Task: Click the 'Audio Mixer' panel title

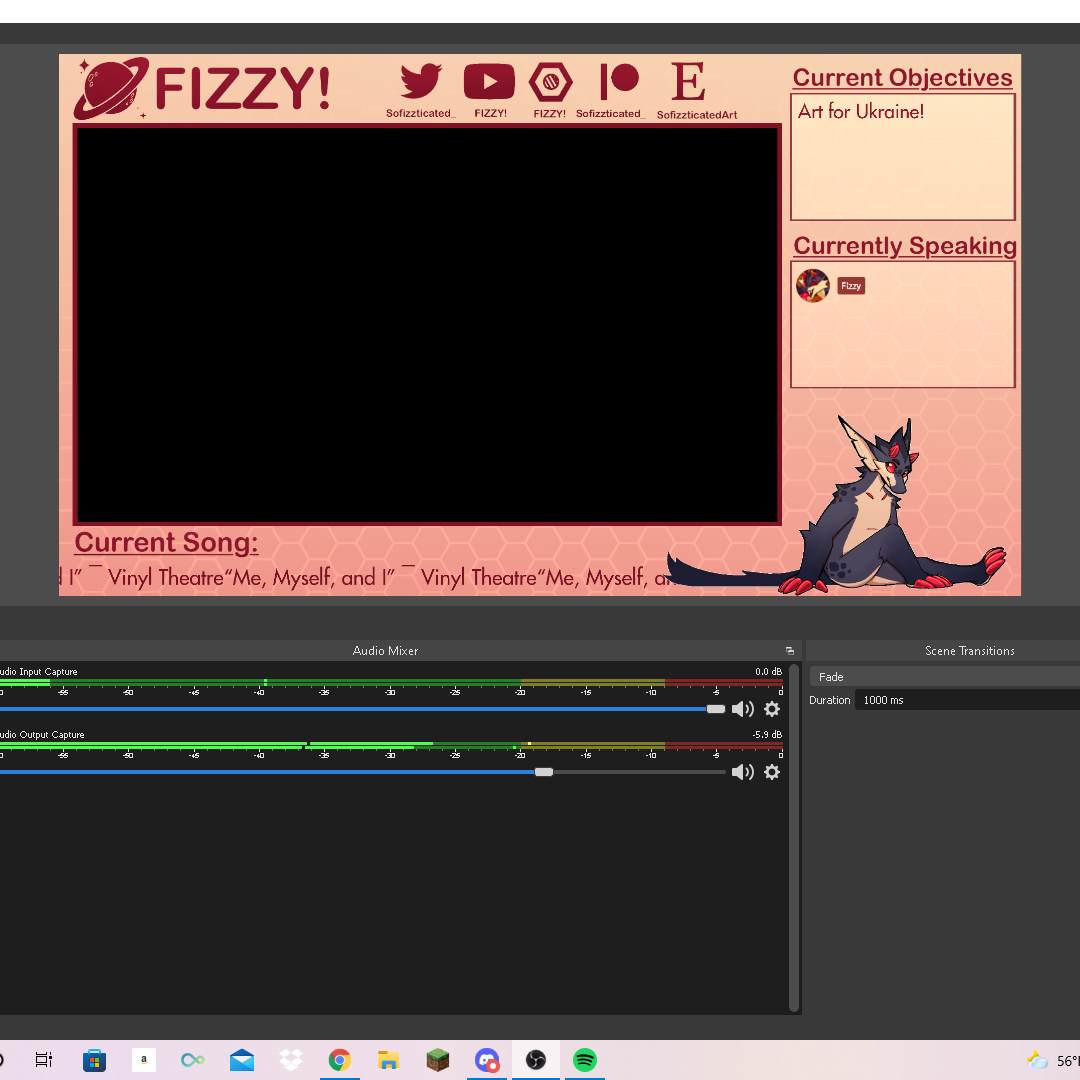Action: coord(385,651)
